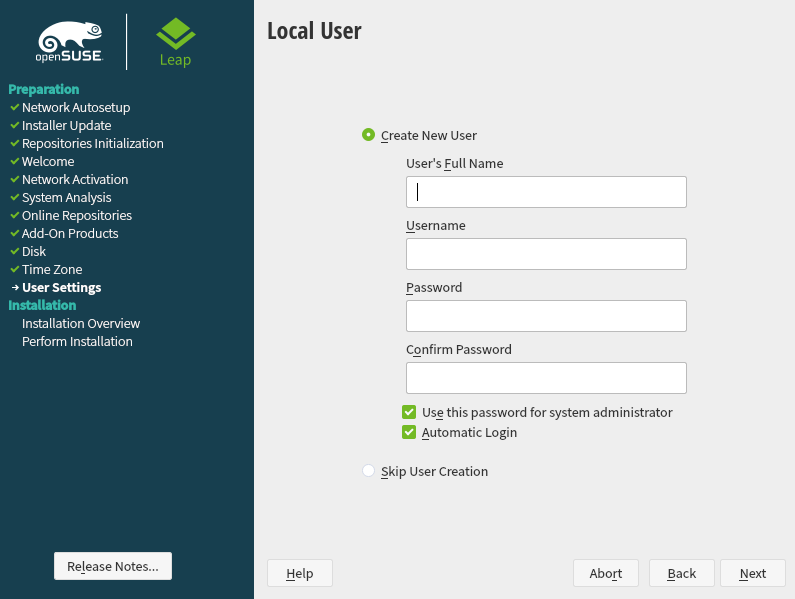Disable the Automatic Login checkbox
Viewport: 795px width, 599px height.
(x=409, y=433)
